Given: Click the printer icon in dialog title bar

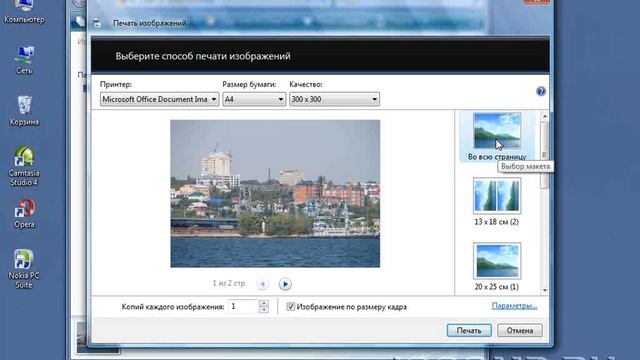Looking at the screenshot, I should 97,23.
